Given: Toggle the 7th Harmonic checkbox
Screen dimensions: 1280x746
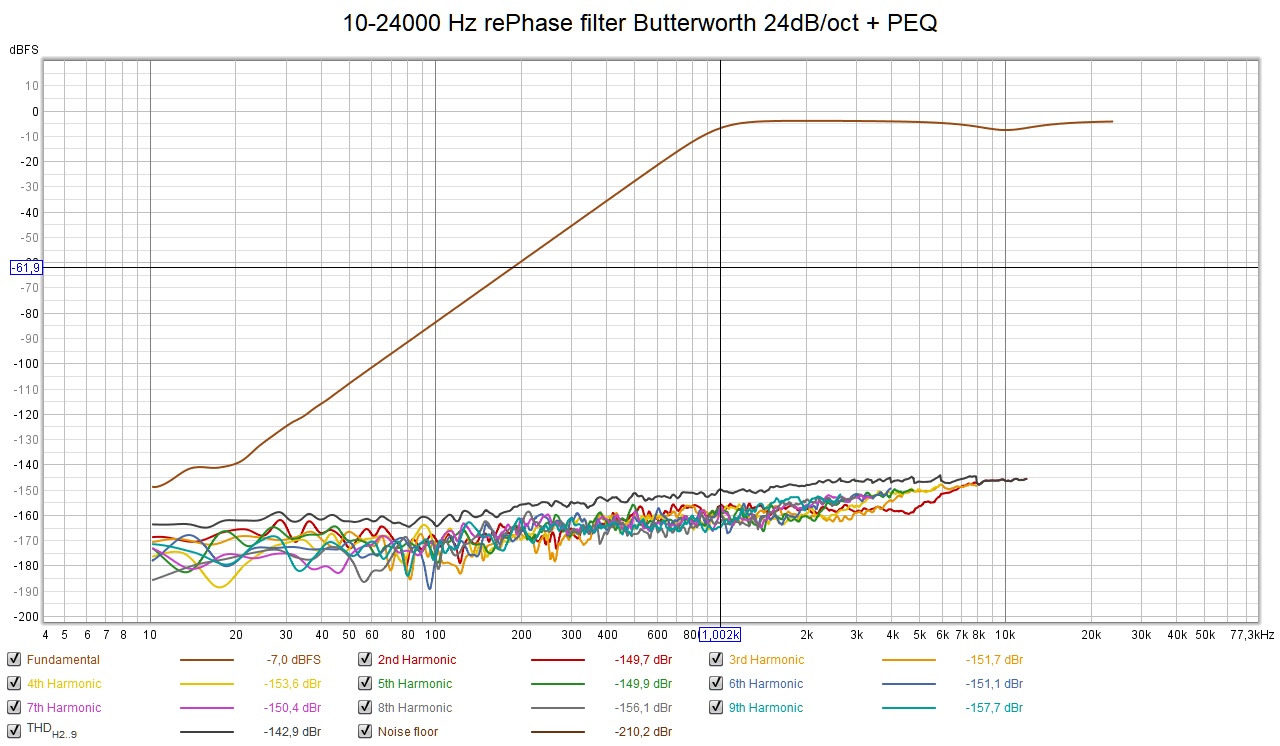Looking at the screenshot, I should pyautogui.click(x=14, y=708).
